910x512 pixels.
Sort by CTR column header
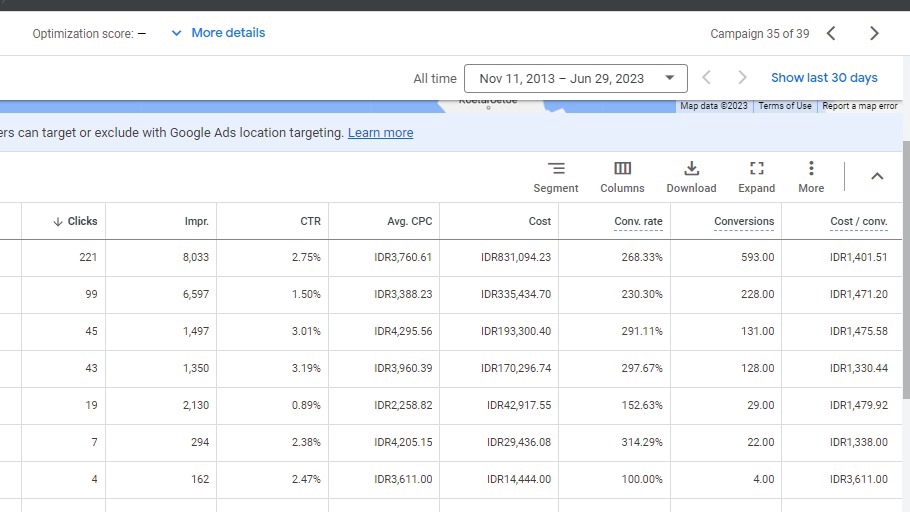click(310, 221)
